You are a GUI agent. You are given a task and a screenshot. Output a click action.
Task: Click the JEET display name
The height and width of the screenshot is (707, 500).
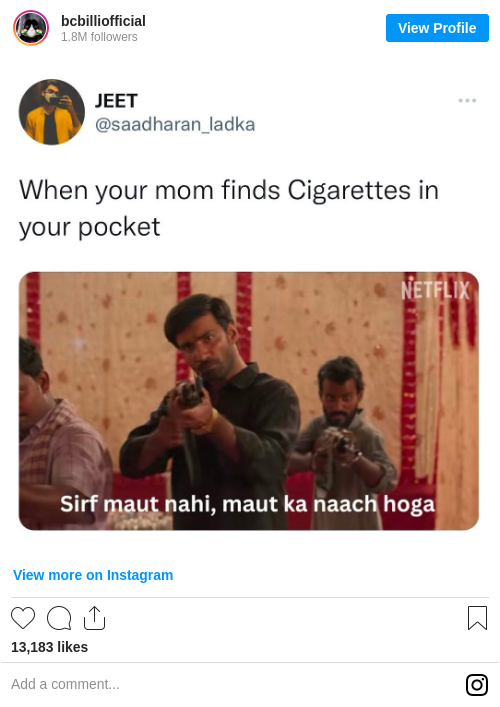[116, 101]
